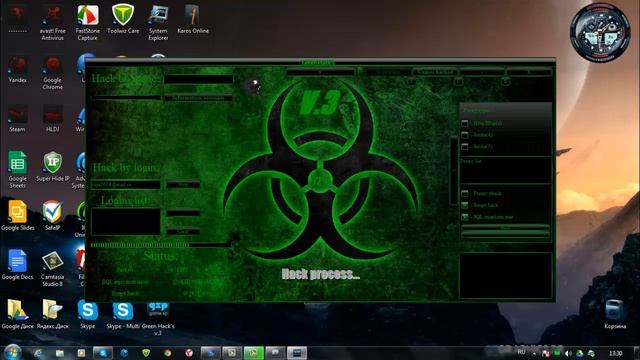Screen dimensions: 640x360
Task: Select the System Explorer desktop icon
Action: point(158,23)
